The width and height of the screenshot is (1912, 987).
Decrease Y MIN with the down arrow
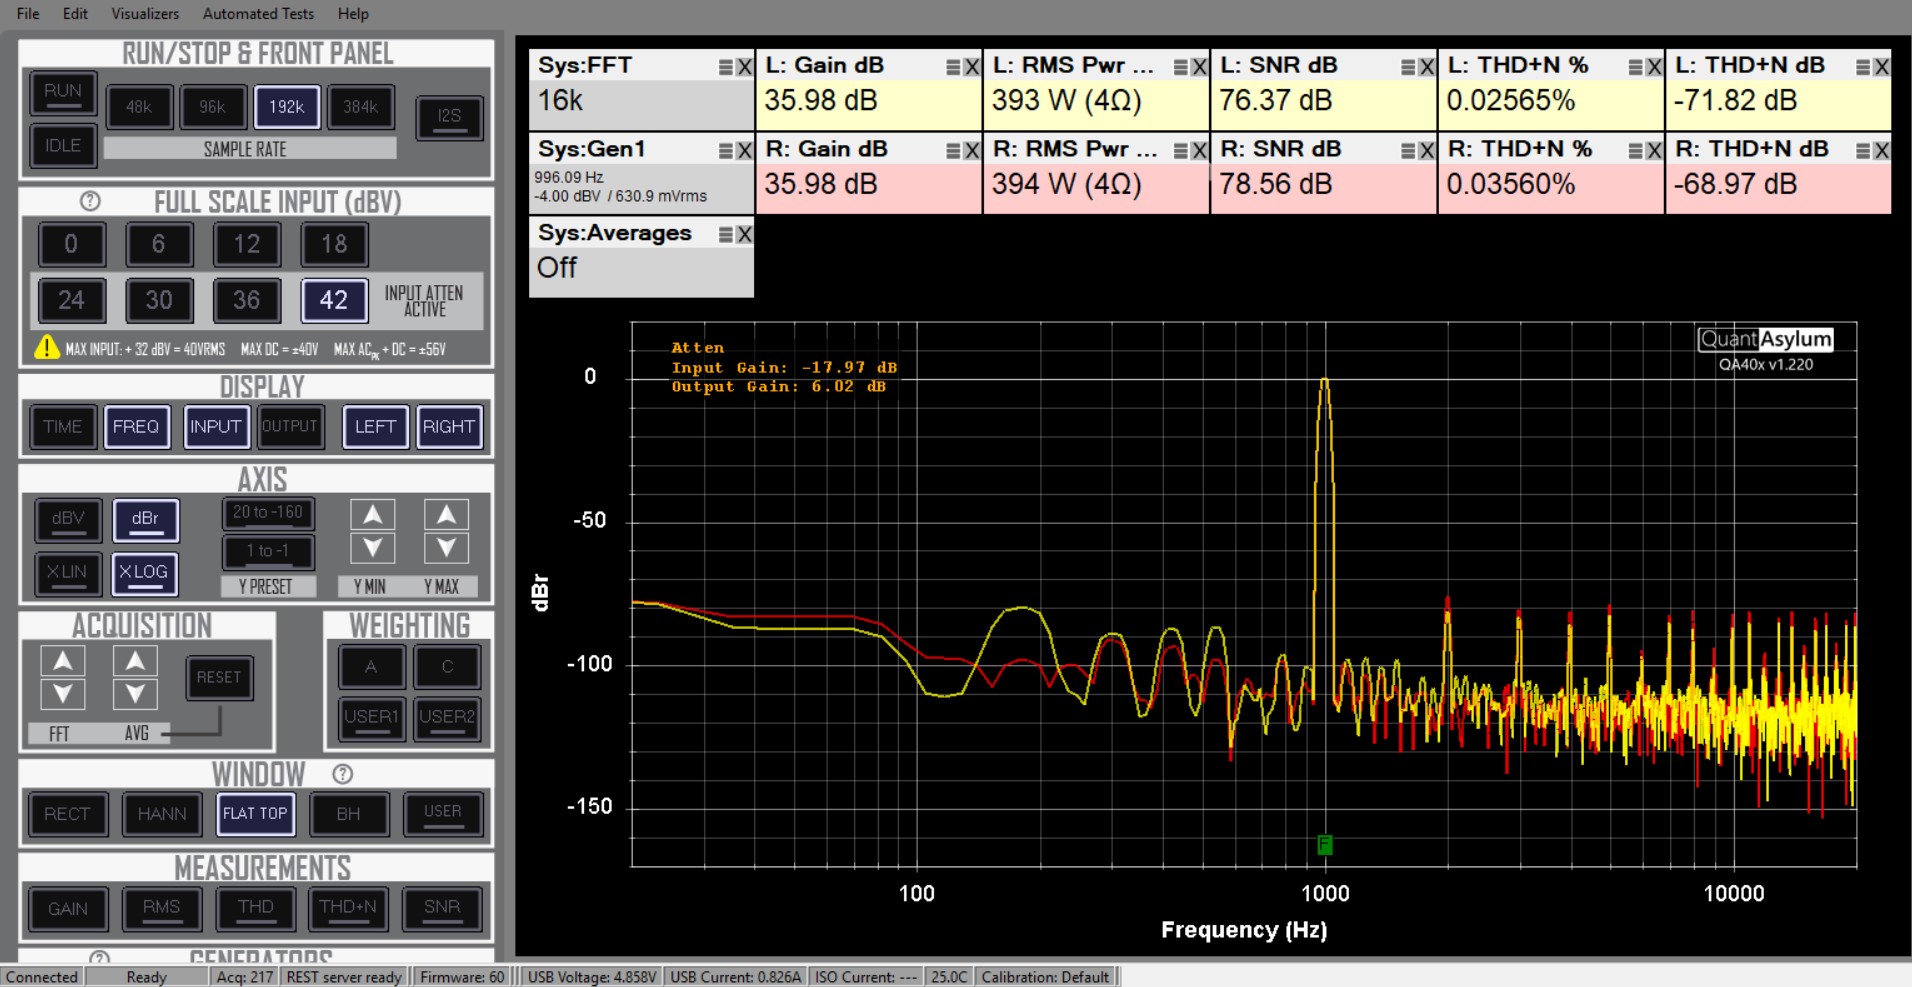click(x=372, y=547)
